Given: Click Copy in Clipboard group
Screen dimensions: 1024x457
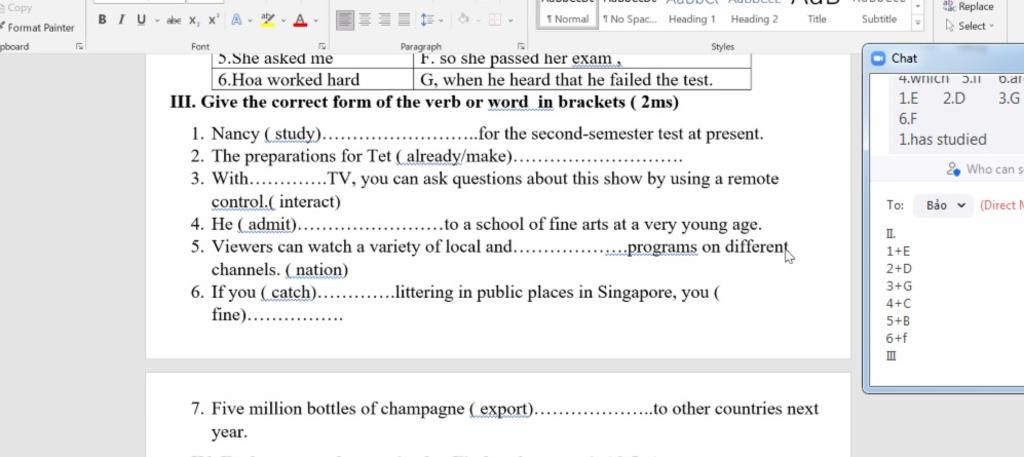Looking at the screenshot, I should point(16,8).
